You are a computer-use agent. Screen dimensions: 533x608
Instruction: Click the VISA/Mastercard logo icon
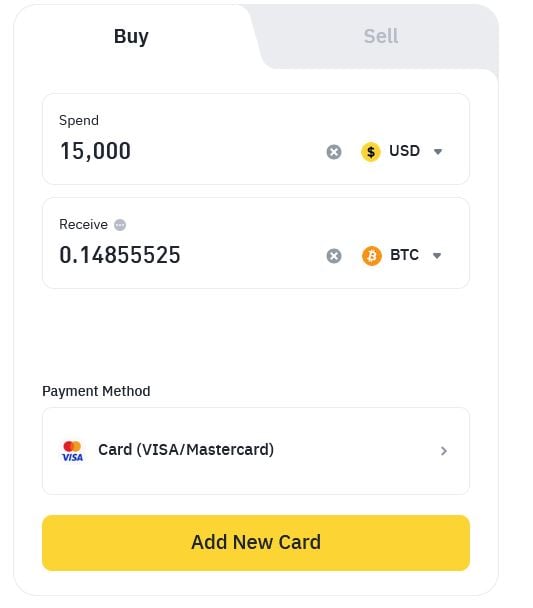click(x=72, y=451)
